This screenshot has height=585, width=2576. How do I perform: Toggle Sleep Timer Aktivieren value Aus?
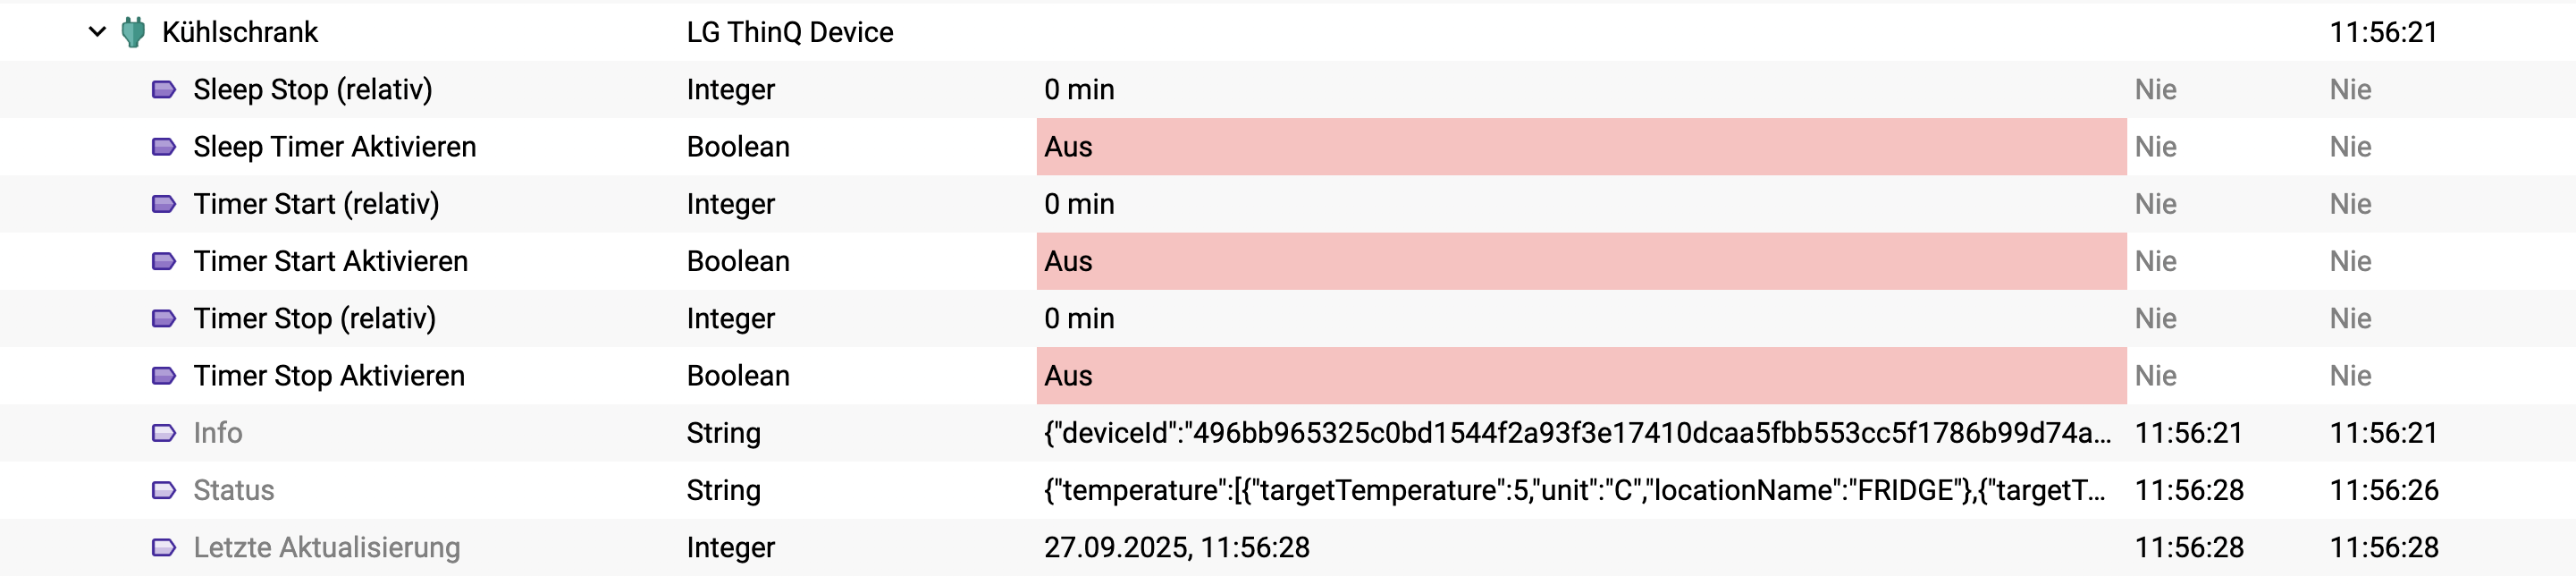1580,147
